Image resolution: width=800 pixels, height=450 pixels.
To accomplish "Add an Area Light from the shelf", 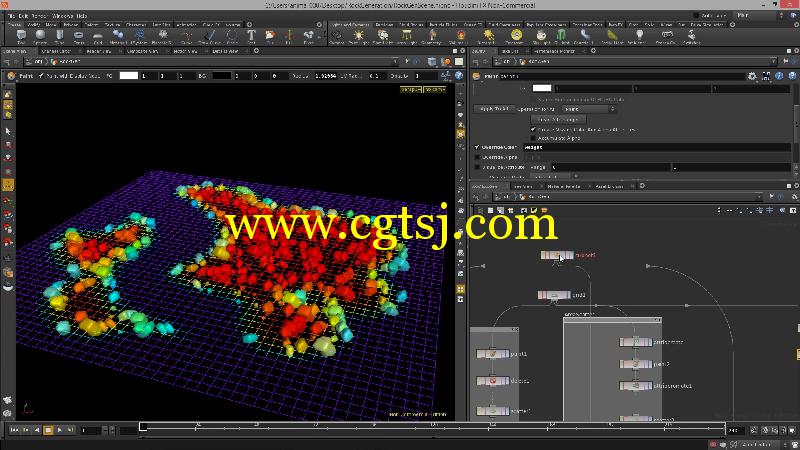I will click(x=407, y=36).
